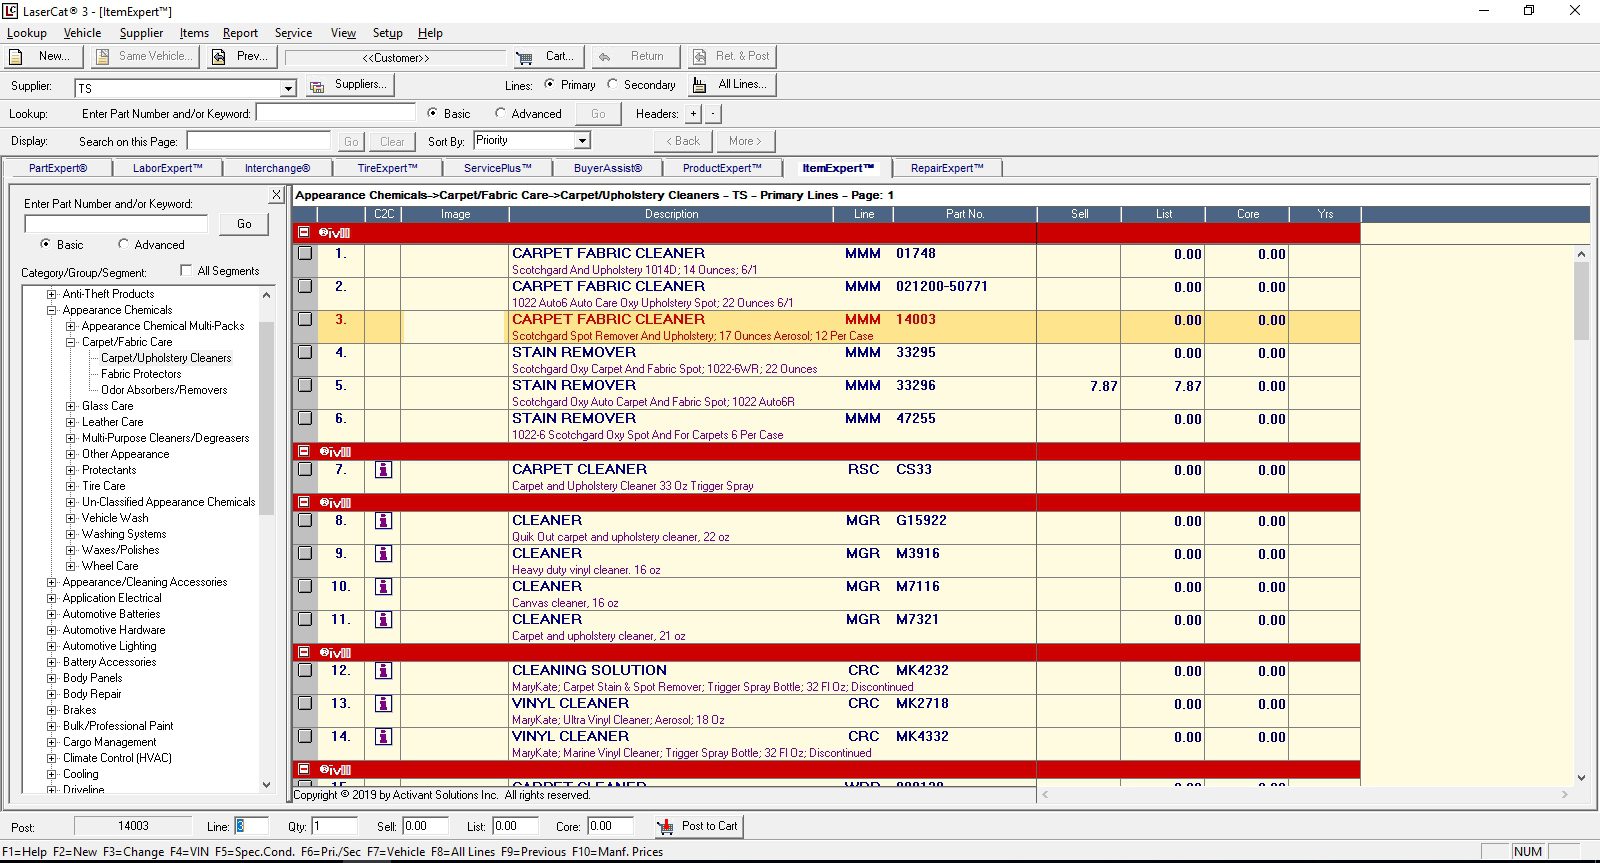Image resolution: width=1600 pixels, height=863 pixels.
Task: Check the box for item 5 stain remover
Action: [x=305, y=386]
